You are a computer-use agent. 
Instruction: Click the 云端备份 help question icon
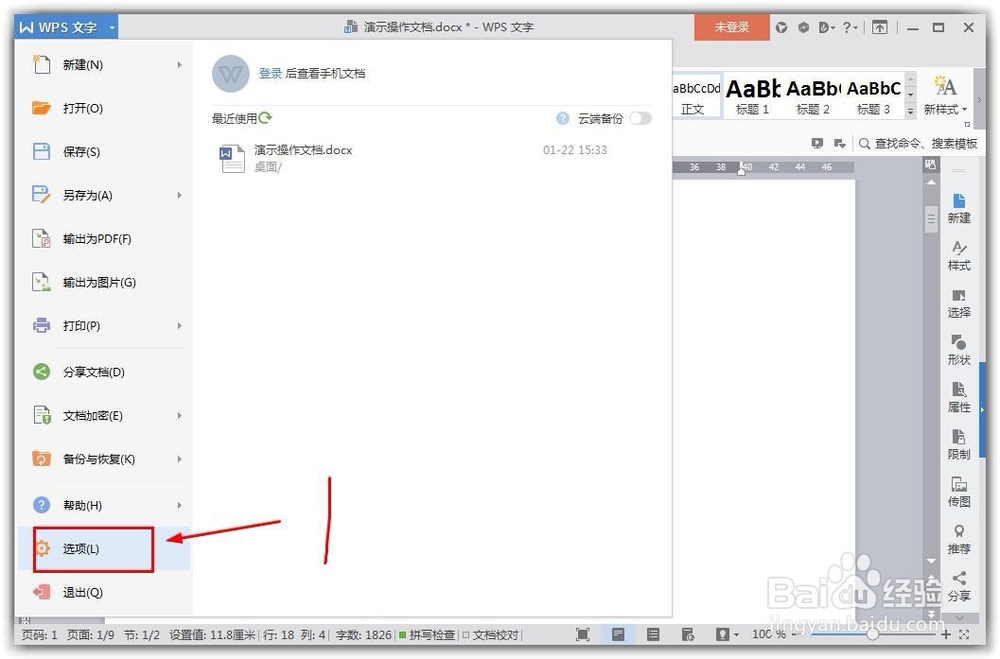pyautogui.click(x=562, y=118)
